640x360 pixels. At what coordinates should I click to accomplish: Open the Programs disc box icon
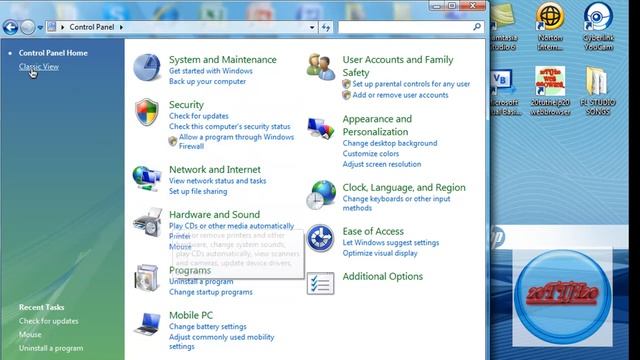pyautogui.click(x=146, y=278)
